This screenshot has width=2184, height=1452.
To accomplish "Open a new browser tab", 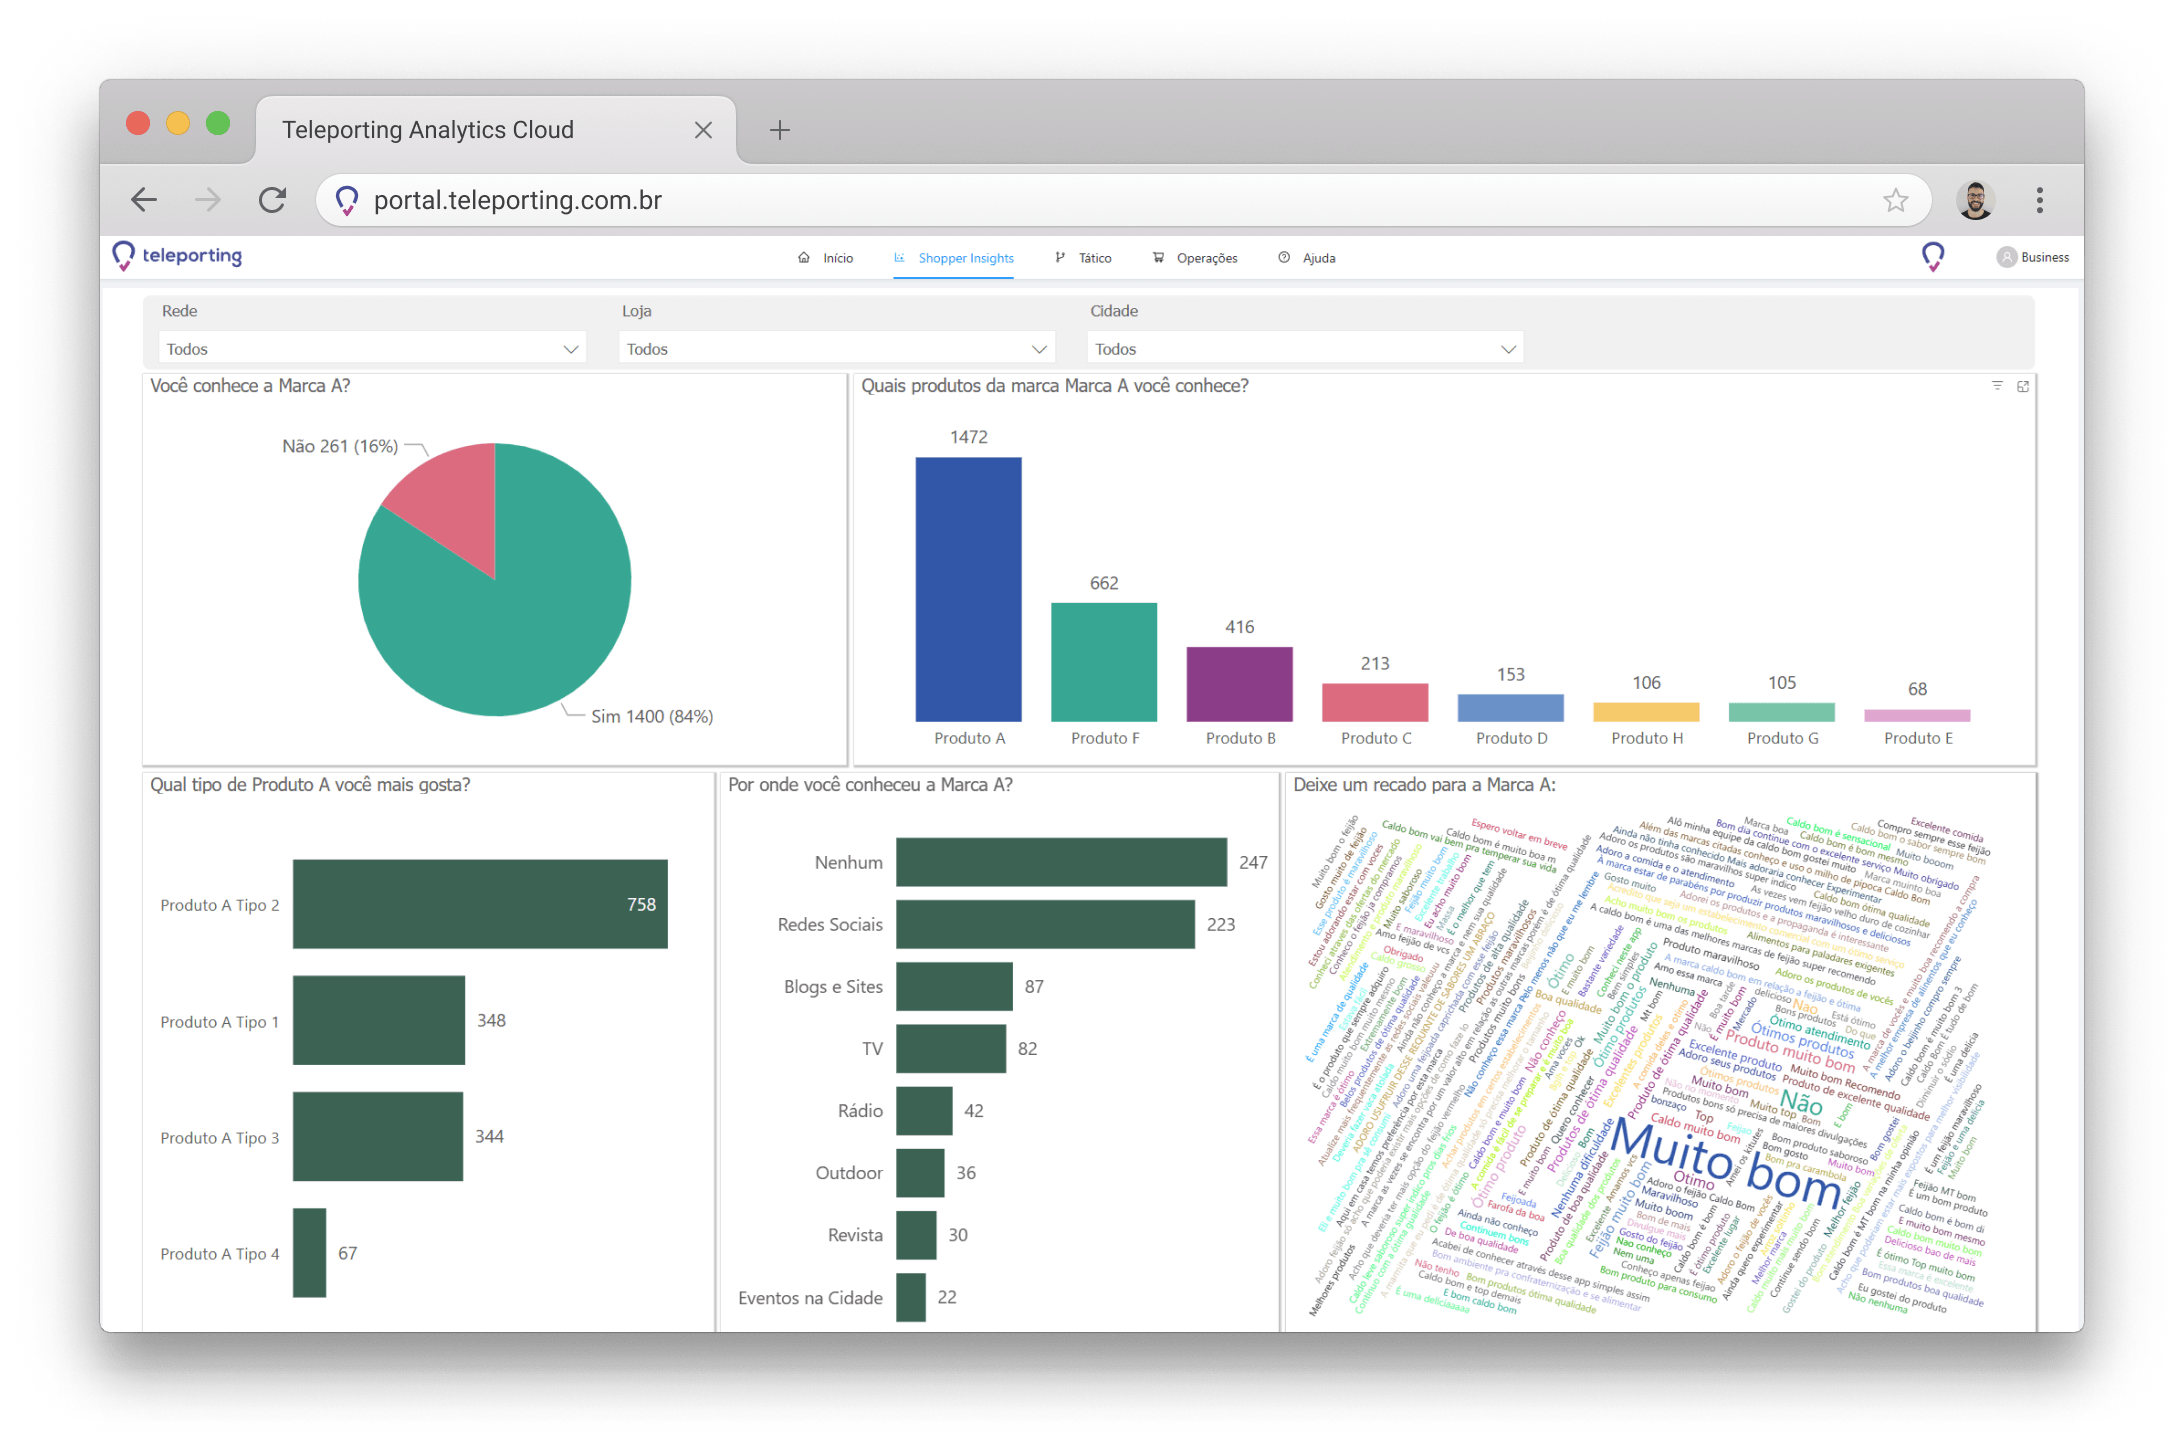I will (x=780, y=130).
